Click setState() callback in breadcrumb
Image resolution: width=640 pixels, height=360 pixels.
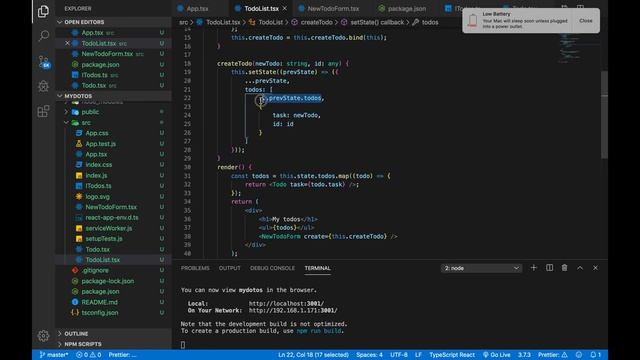tap(377, 22)
